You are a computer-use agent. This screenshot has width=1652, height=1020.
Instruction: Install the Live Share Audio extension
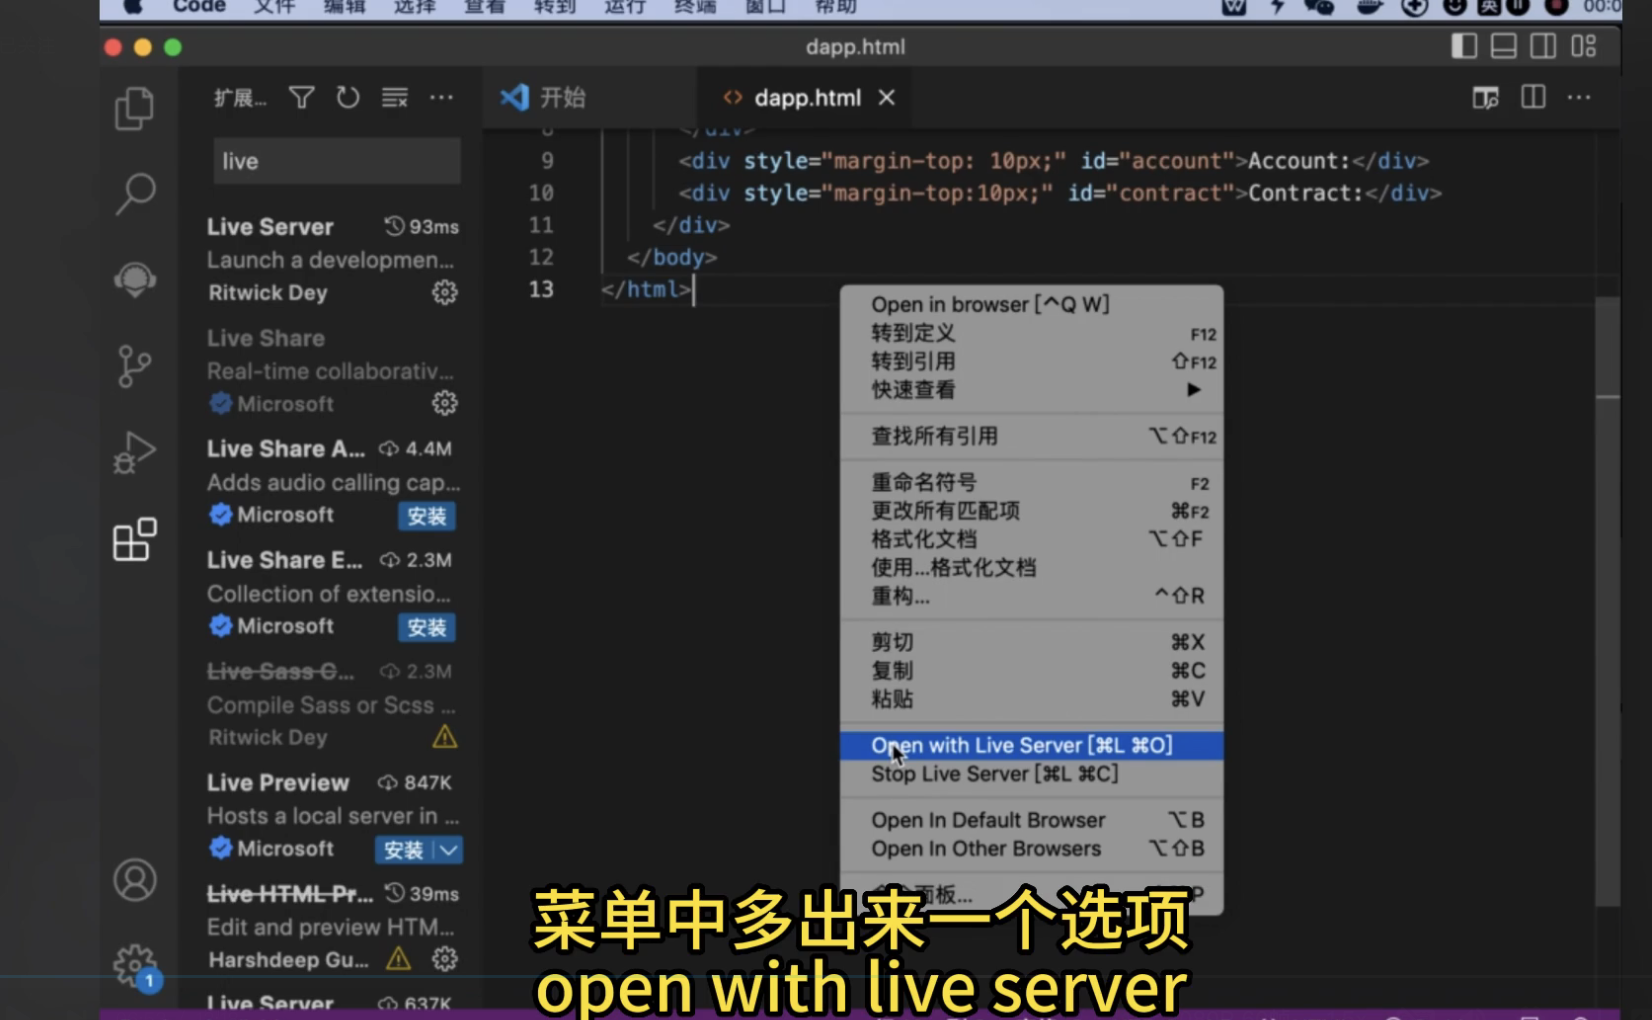[x=426, y=516]
